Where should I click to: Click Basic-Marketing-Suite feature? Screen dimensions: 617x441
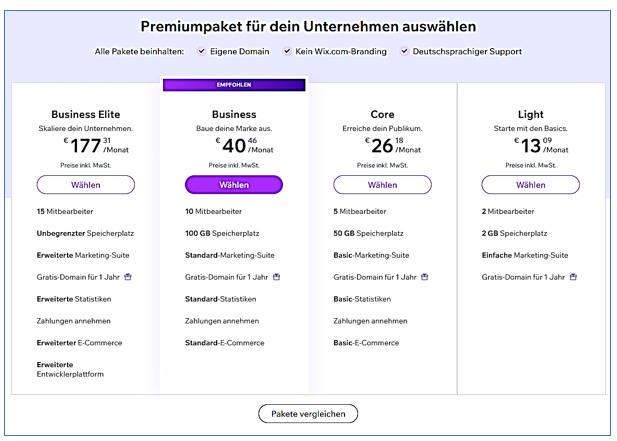pos(371,255)
